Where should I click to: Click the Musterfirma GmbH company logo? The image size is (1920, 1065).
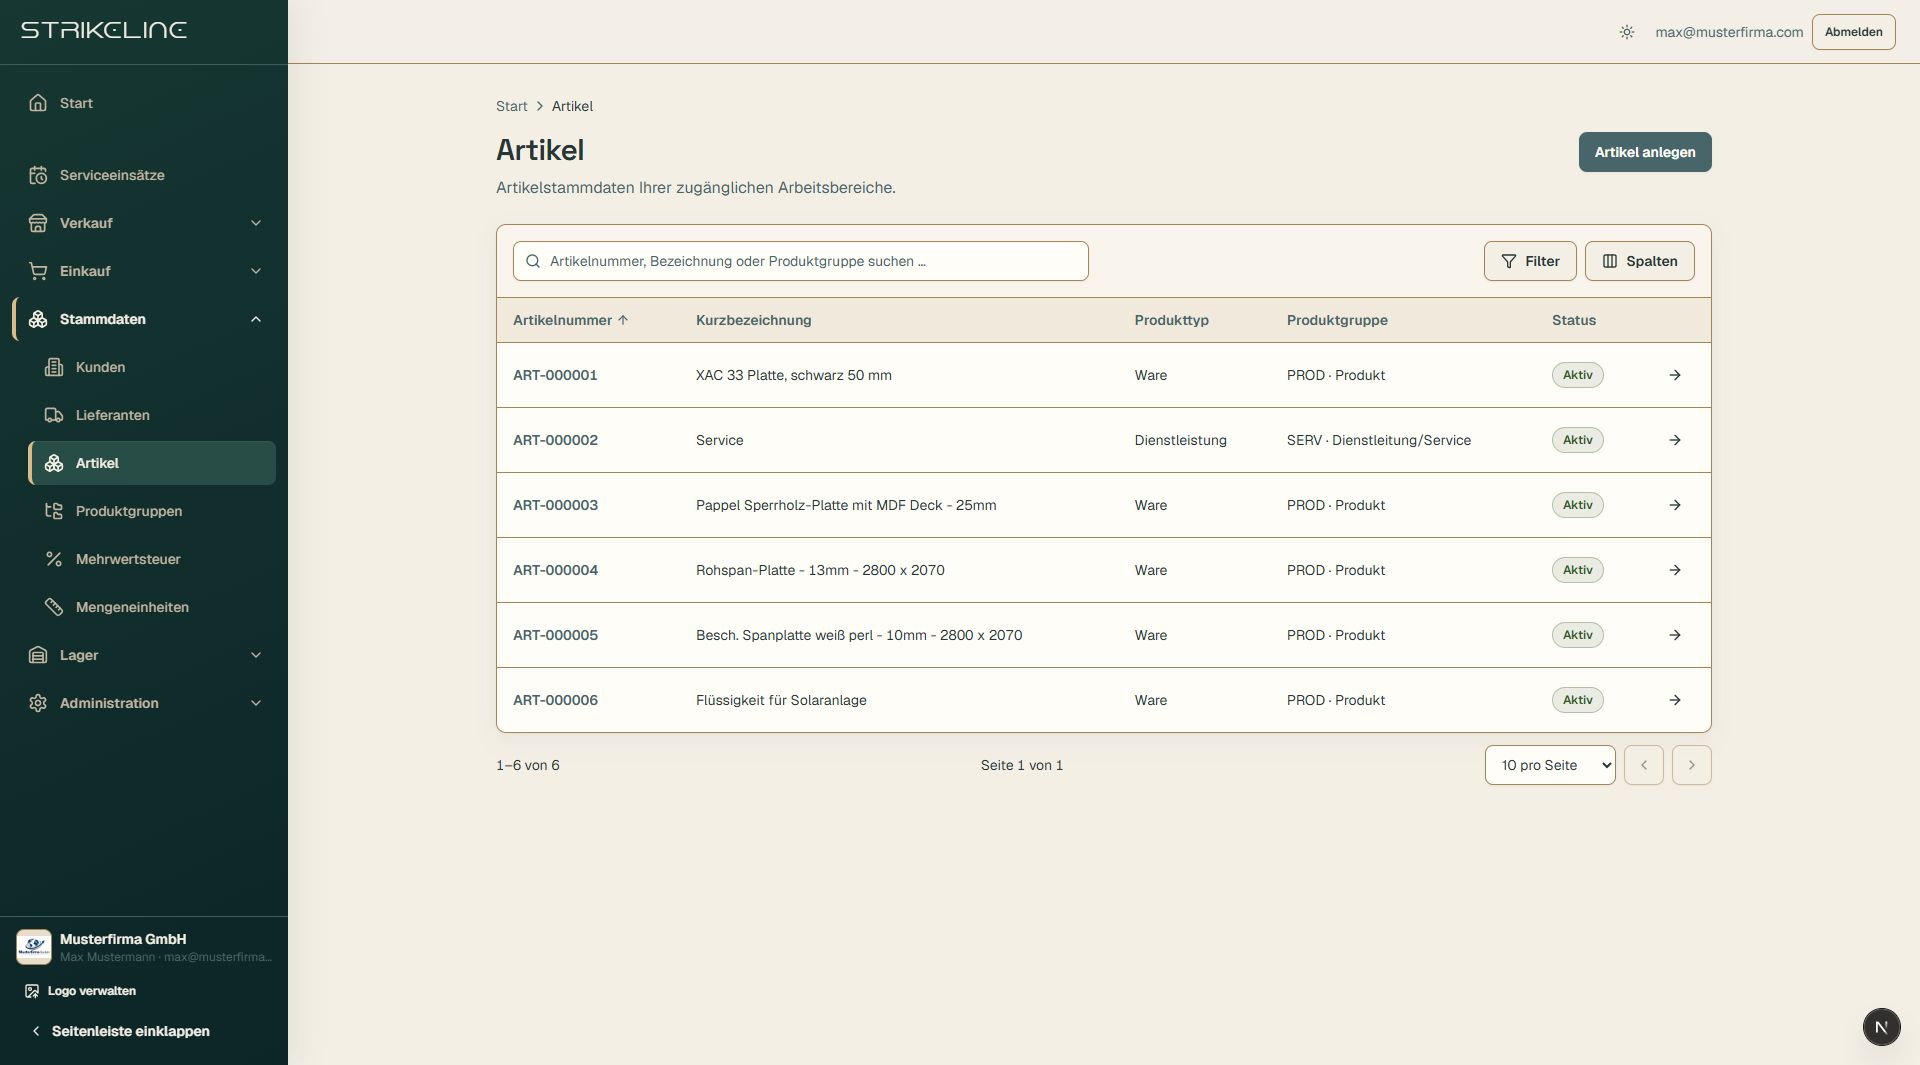coord(34,947)
